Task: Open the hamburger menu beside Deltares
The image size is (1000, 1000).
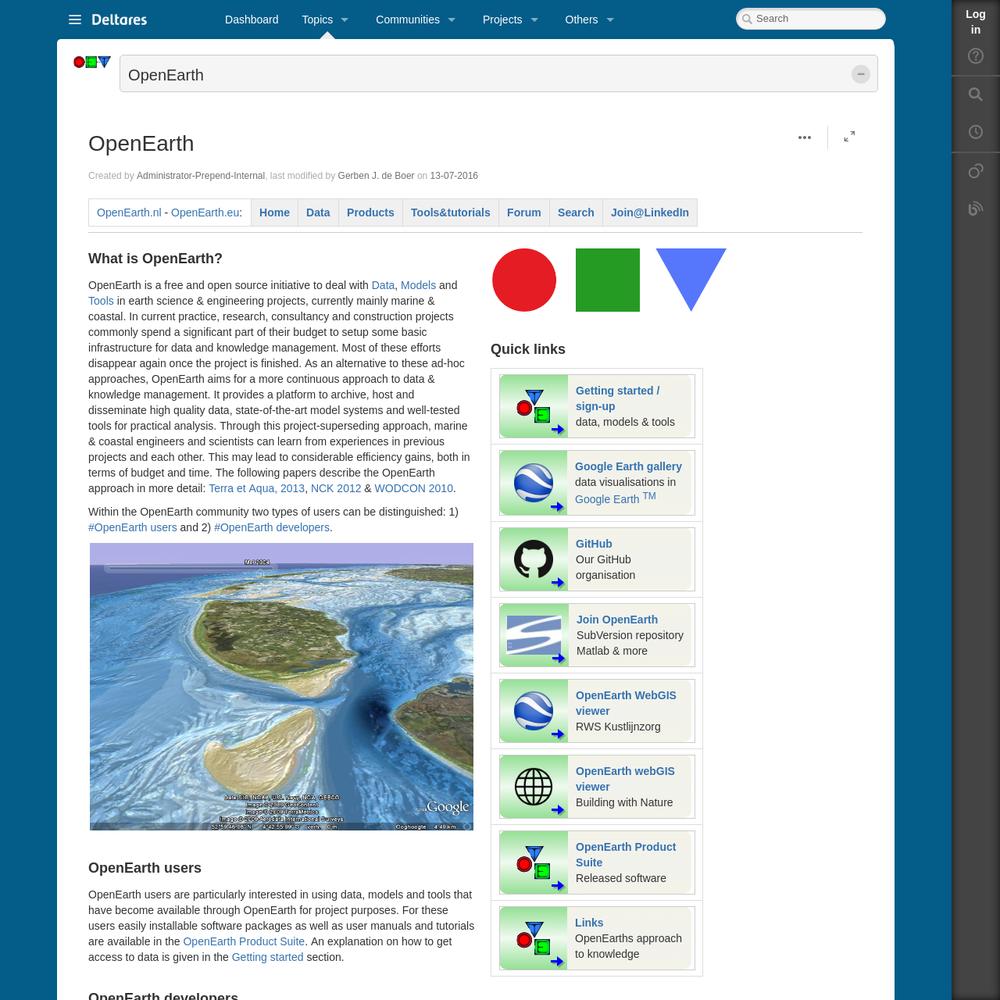Action: click(x=75, y=19)
